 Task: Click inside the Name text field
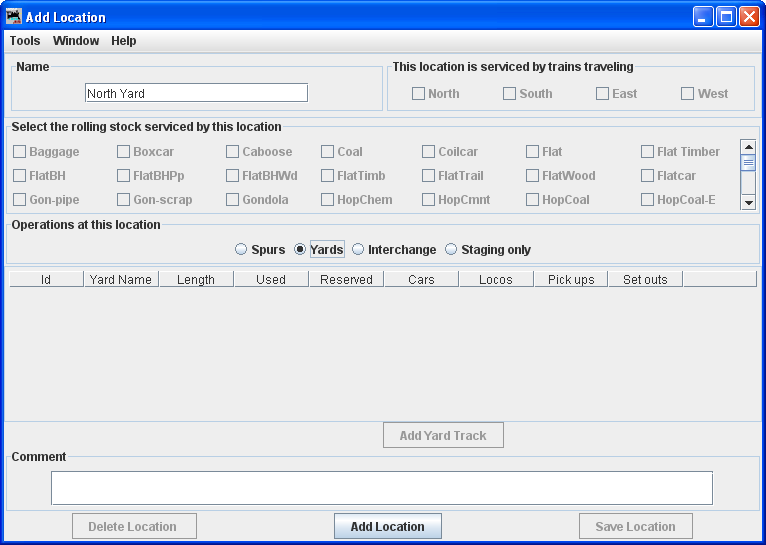[x=196, y=93]
